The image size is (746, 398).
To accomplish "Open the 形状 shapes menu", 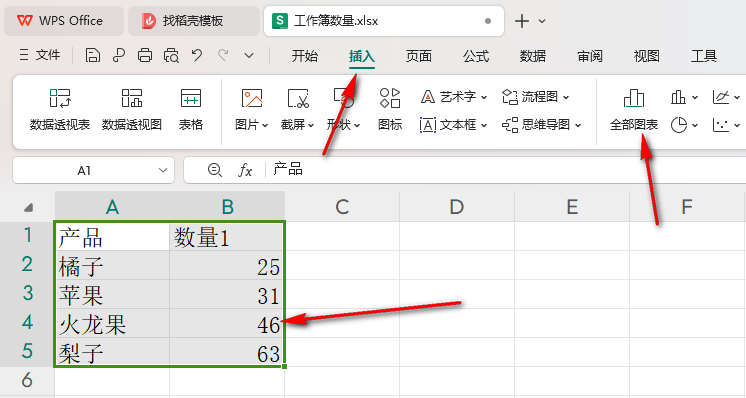I will [344, 109].
